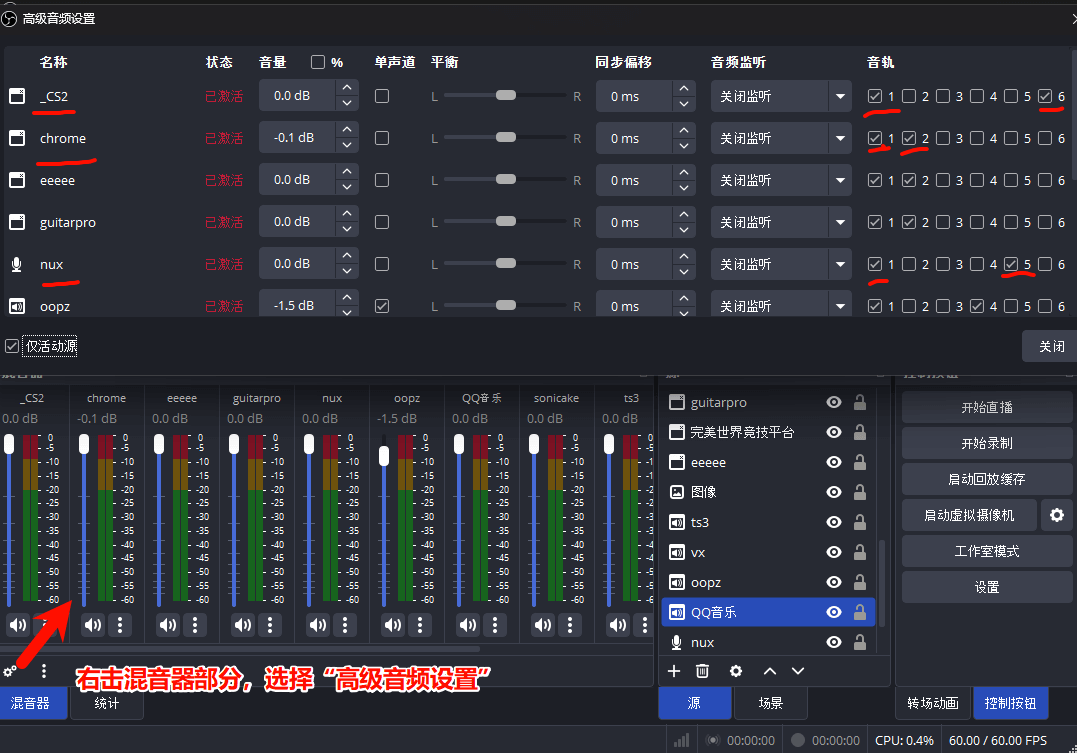Uncheck track 6 for _CS2
Image resolution: width=1077 pixels, height=753 pixels.
[1045, 96]
